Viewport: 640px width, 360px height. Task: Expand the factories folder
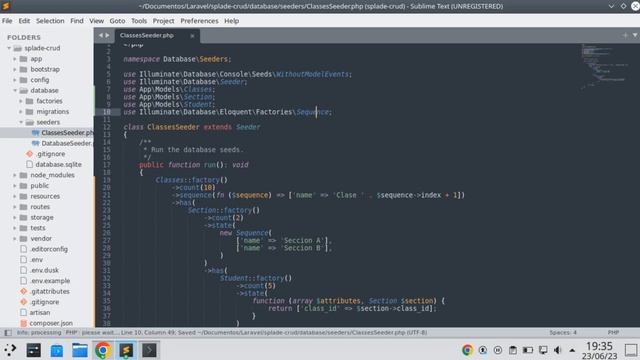(x=21, y=101)
